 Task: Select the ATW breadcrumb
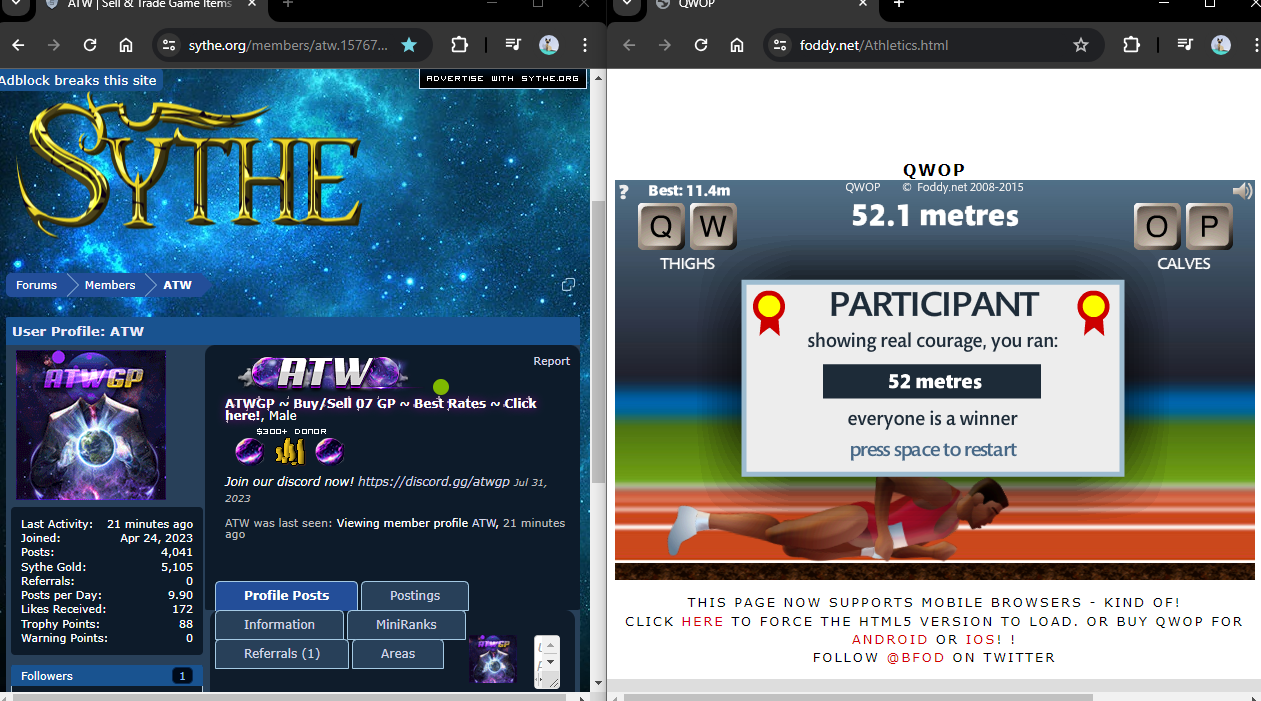coord(177,285)
